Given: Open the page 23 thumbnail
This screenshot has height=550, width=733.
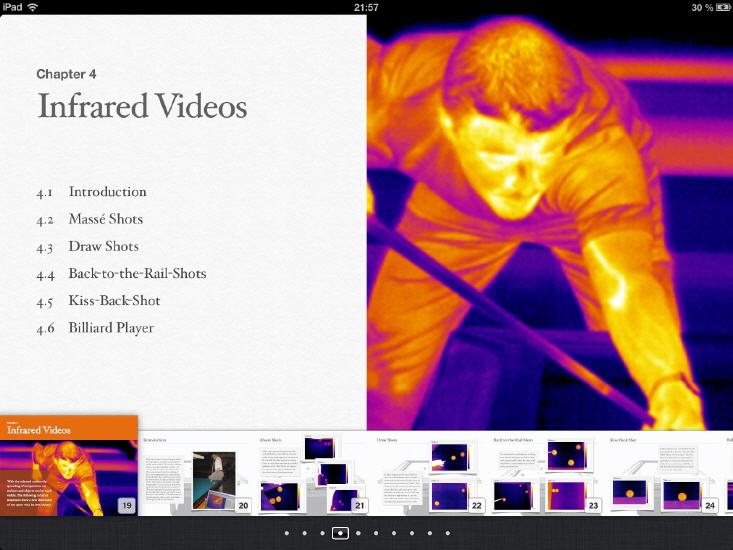Looking at the screenshot, I should click(x=546, y=474).
